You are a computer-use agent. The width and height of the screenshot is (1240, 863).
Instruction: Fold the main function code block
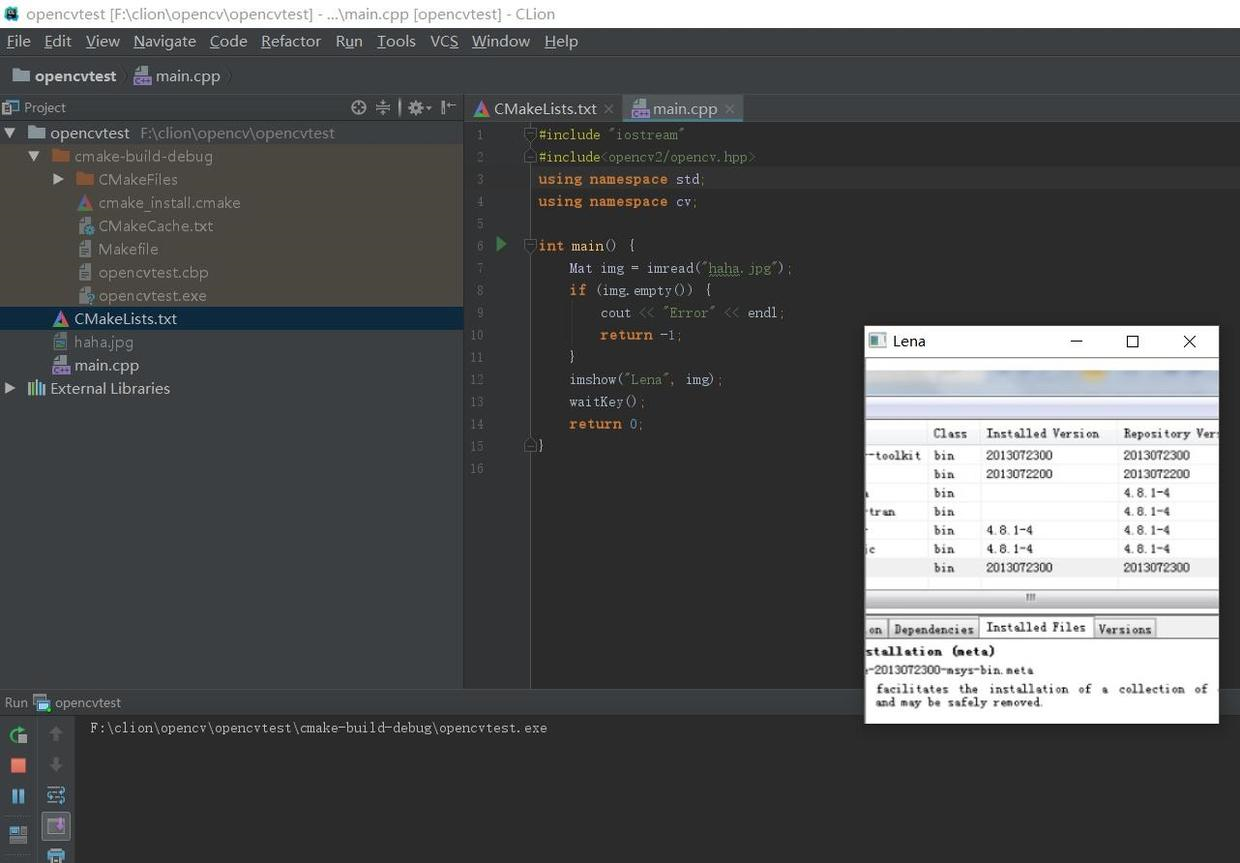[x=531, y=246]
